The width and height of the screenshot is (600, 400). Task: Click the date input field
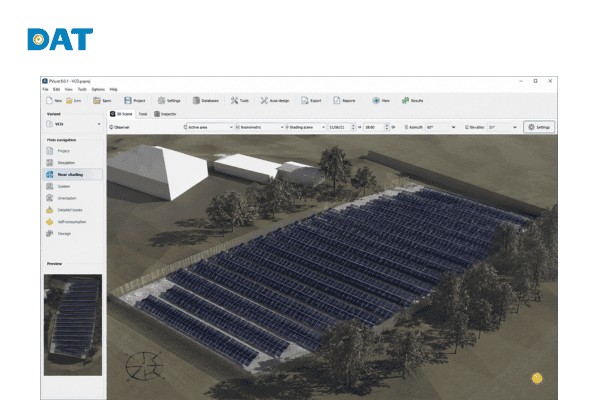pos(339,127)
